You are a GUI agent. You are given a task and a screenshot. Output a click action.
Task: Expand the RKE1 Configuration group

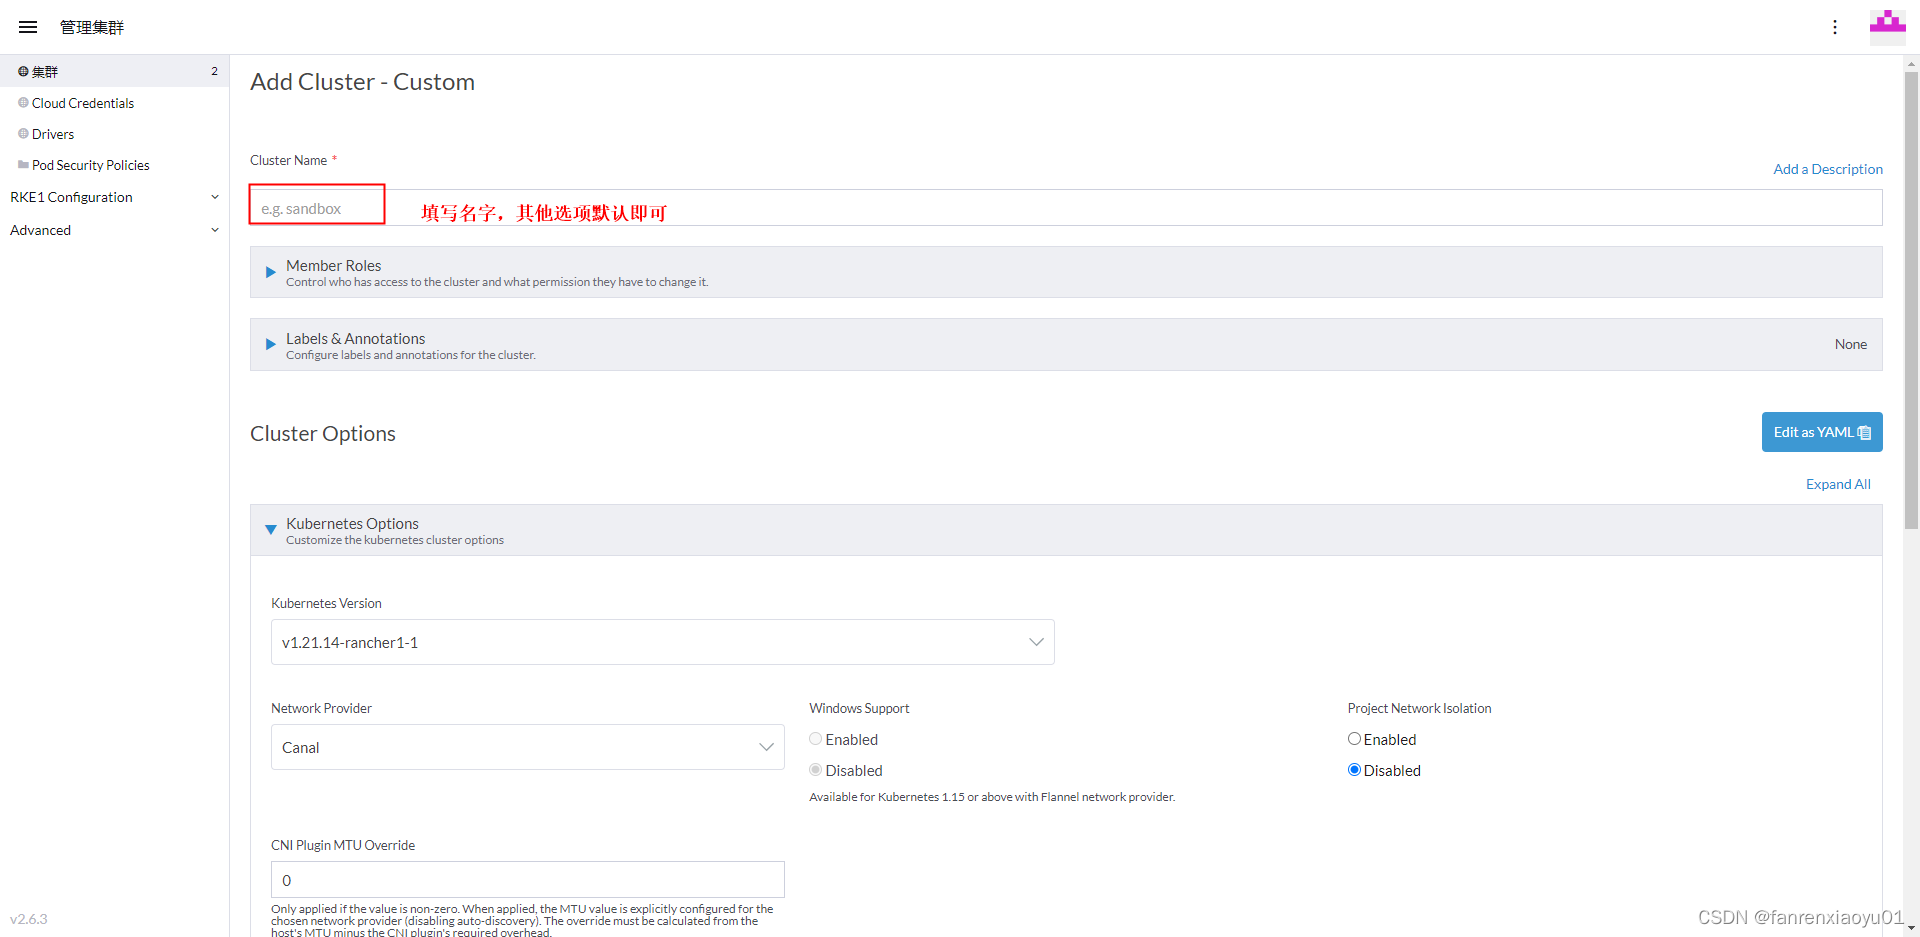pos(114,197)
